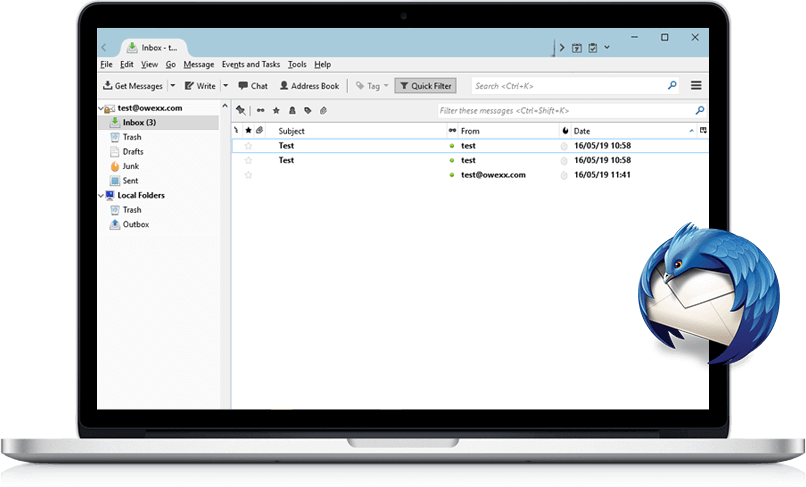
Task: Star the second Test message
Action: 248,160
